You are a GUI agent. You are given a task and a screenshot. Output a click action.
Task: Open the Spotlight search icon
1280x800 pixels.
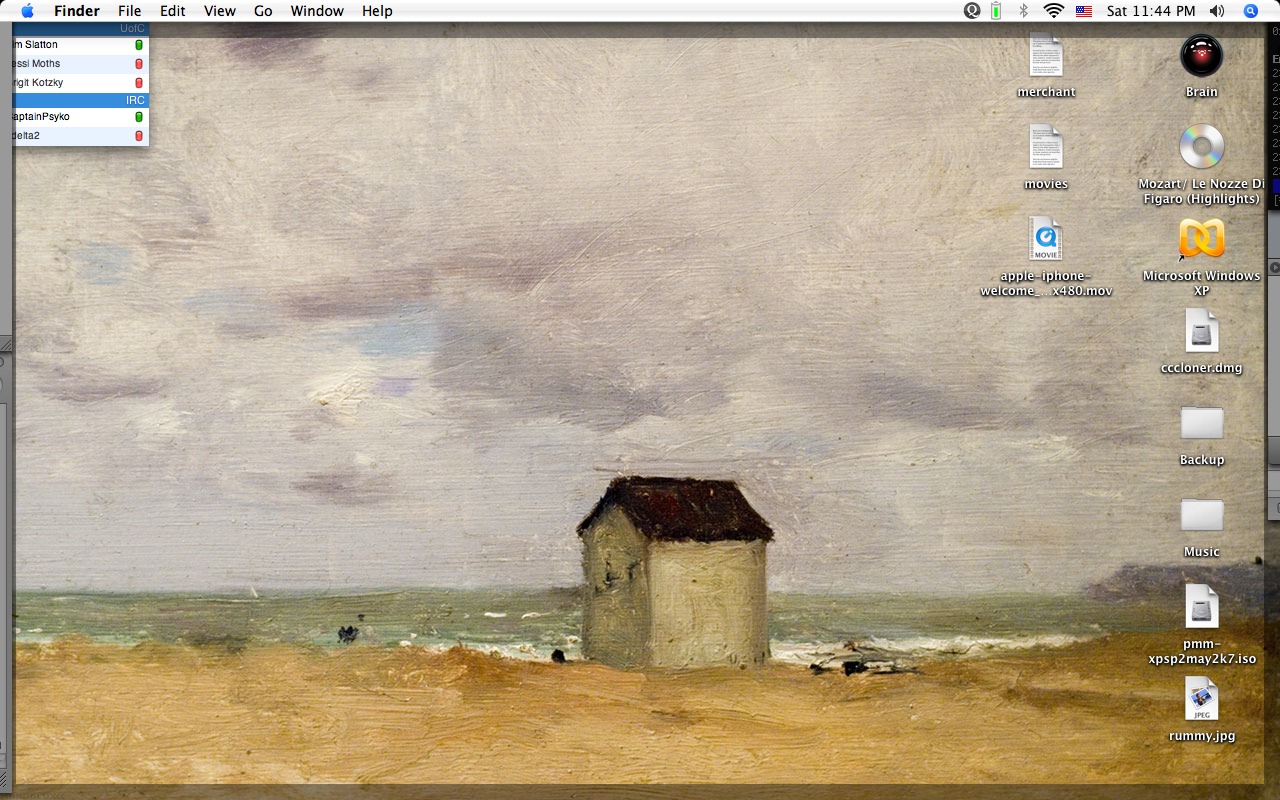pyautogui.click(x=1250, y=11)
